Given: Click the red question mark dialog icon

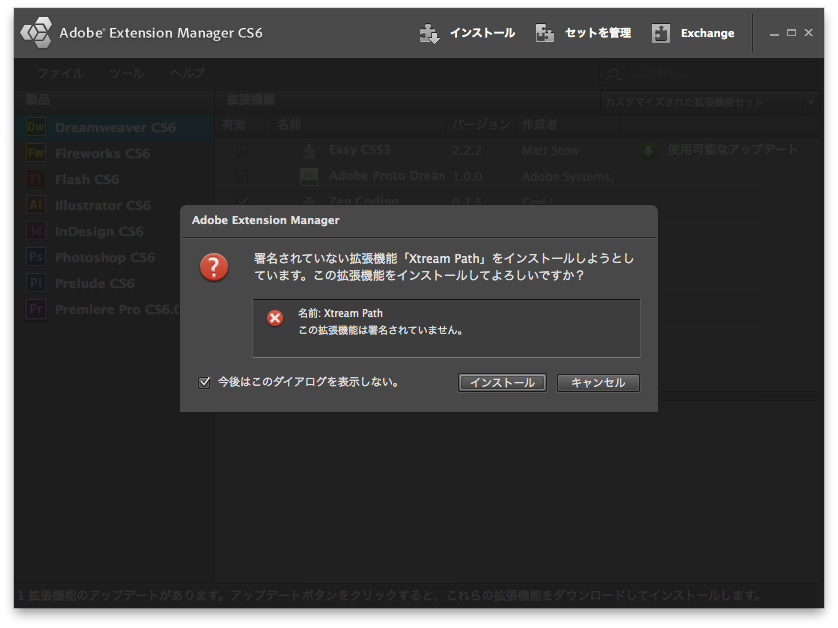Looking at the screenshot, I should [x=214, y=267].
